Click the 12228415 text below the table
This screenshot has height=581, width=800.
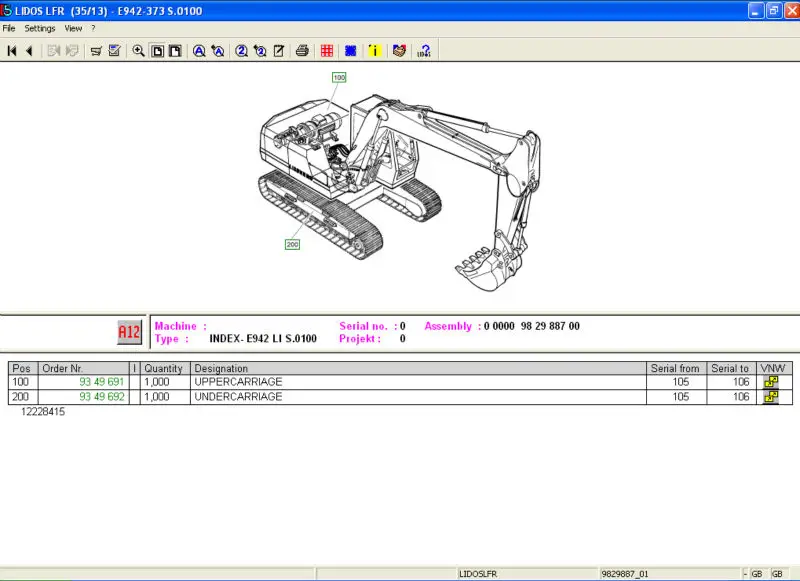(43, 412)
